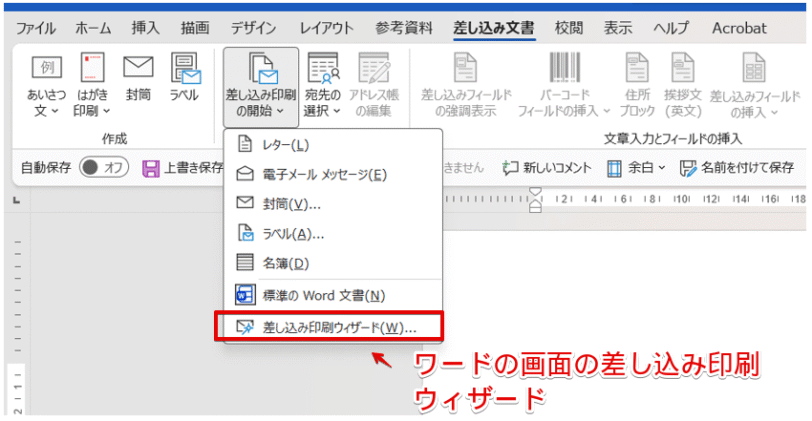812x421 pixels.
Task: Click 名前を付けて保存 button
Action: (x=737, y=168)
